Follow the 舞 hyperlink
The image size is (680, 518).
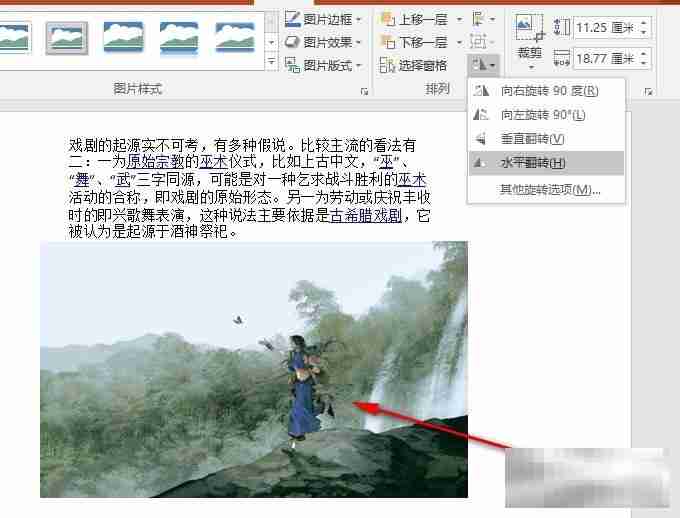(82, 179)
